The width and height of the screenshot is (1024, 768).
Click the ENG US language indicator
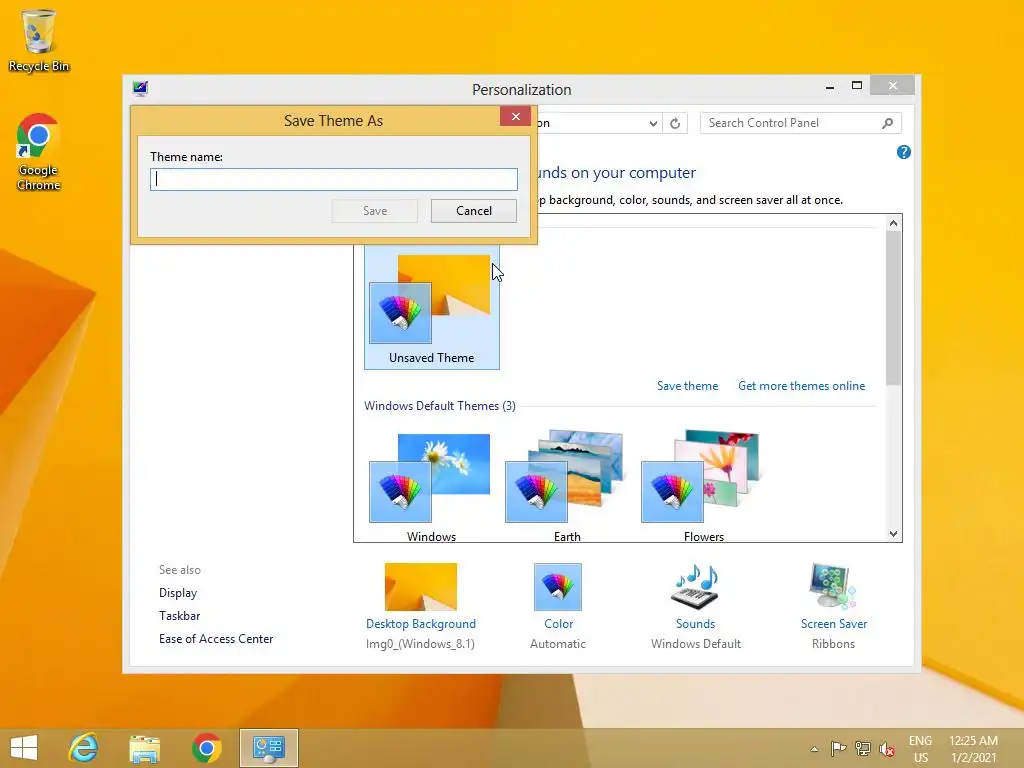(x=920, y=749)
